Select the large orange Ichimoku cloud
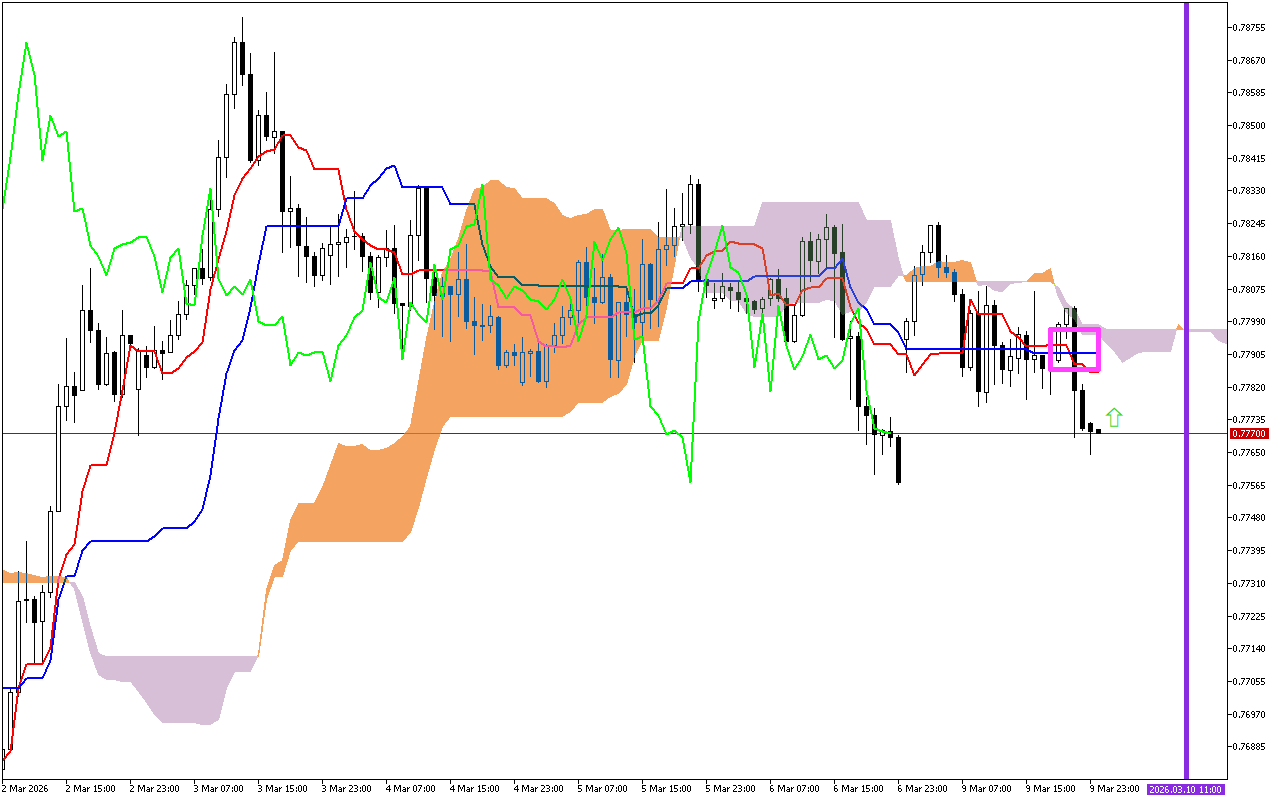The image size is (1280, 800). click(x=520, y=300)
